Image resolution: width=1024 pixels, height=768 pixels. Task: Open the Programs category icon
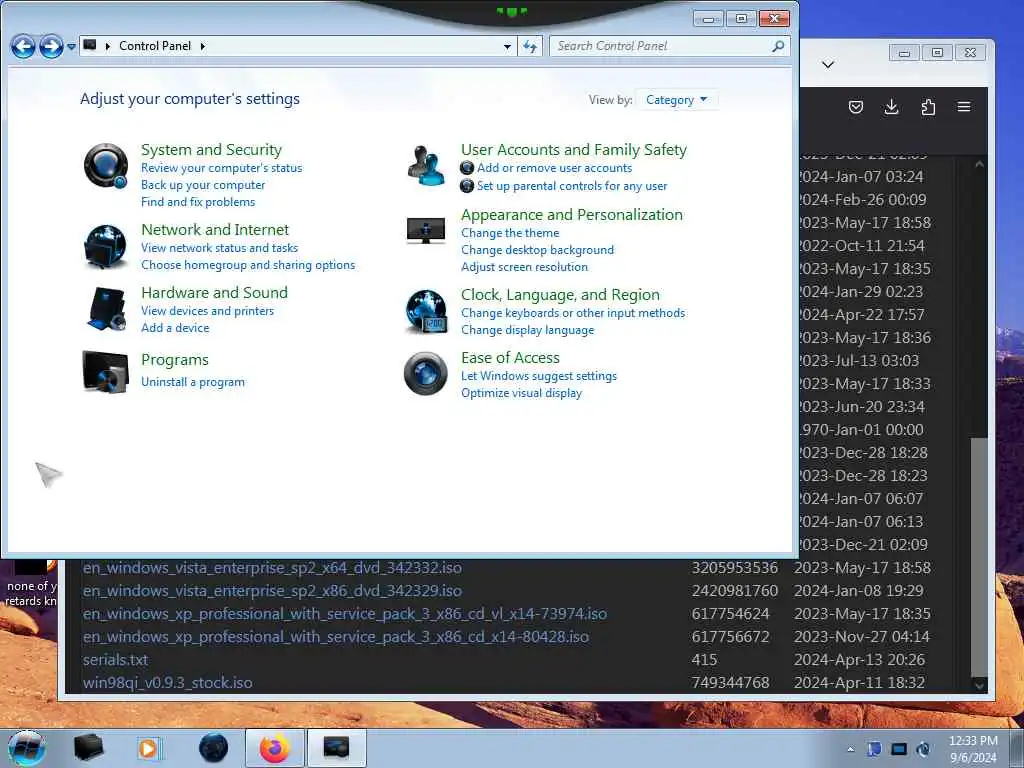105,372
